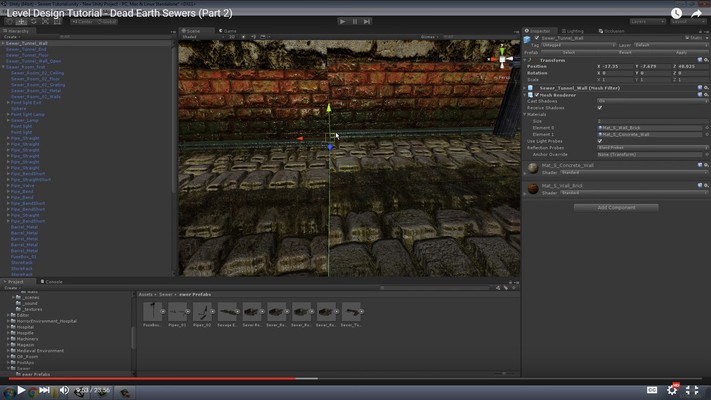Switch to the Hierarchy tab
711x400 pixels.
[16, 31]
